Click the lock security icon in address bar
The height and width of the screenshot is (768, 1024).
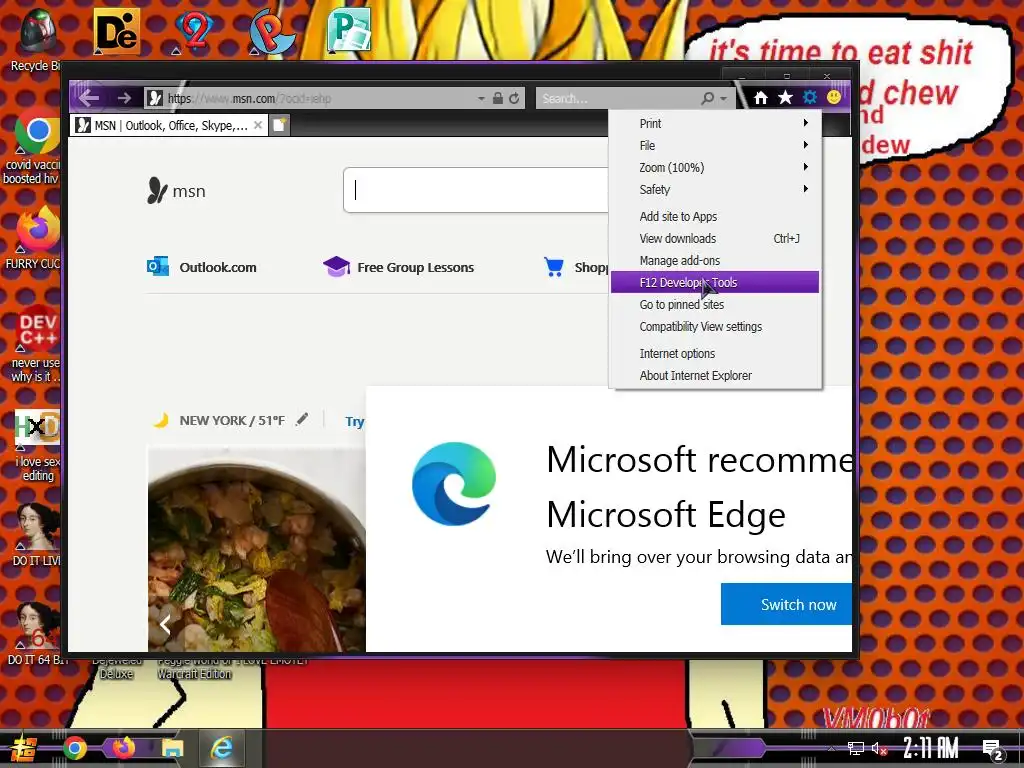pyautogui.click(x=498, y=98)
